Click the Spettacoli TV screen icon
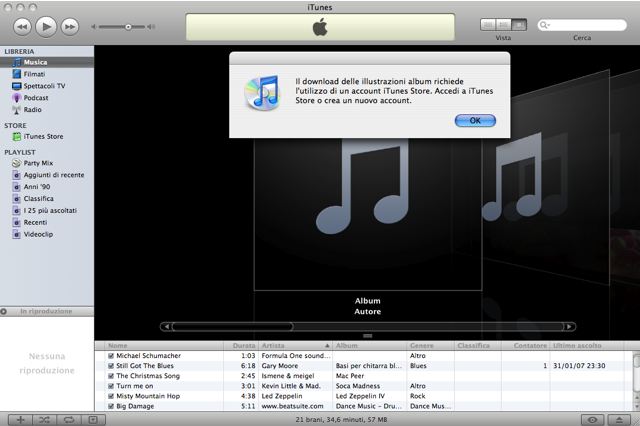The height and width of the screenshot is (426, 640). coord(17,86)
